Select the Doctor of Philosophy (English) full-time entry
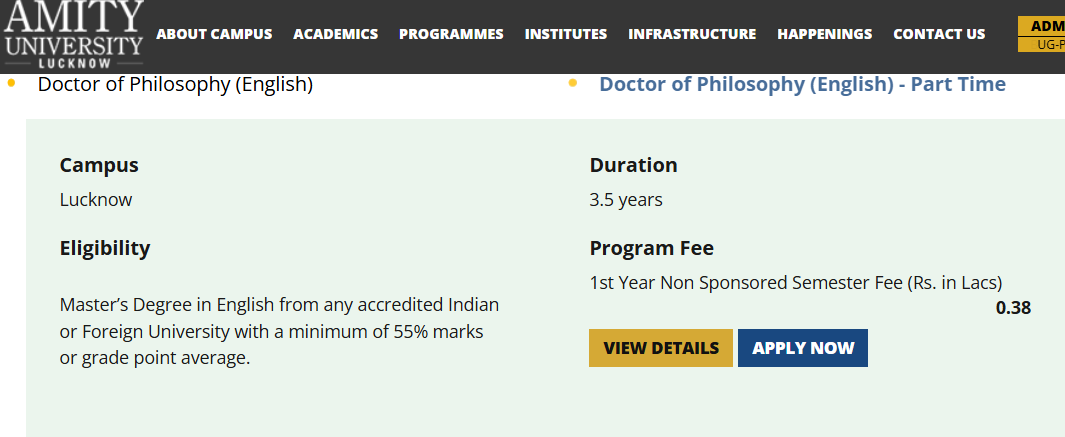Screen dimensions: 1065x437 175,84
